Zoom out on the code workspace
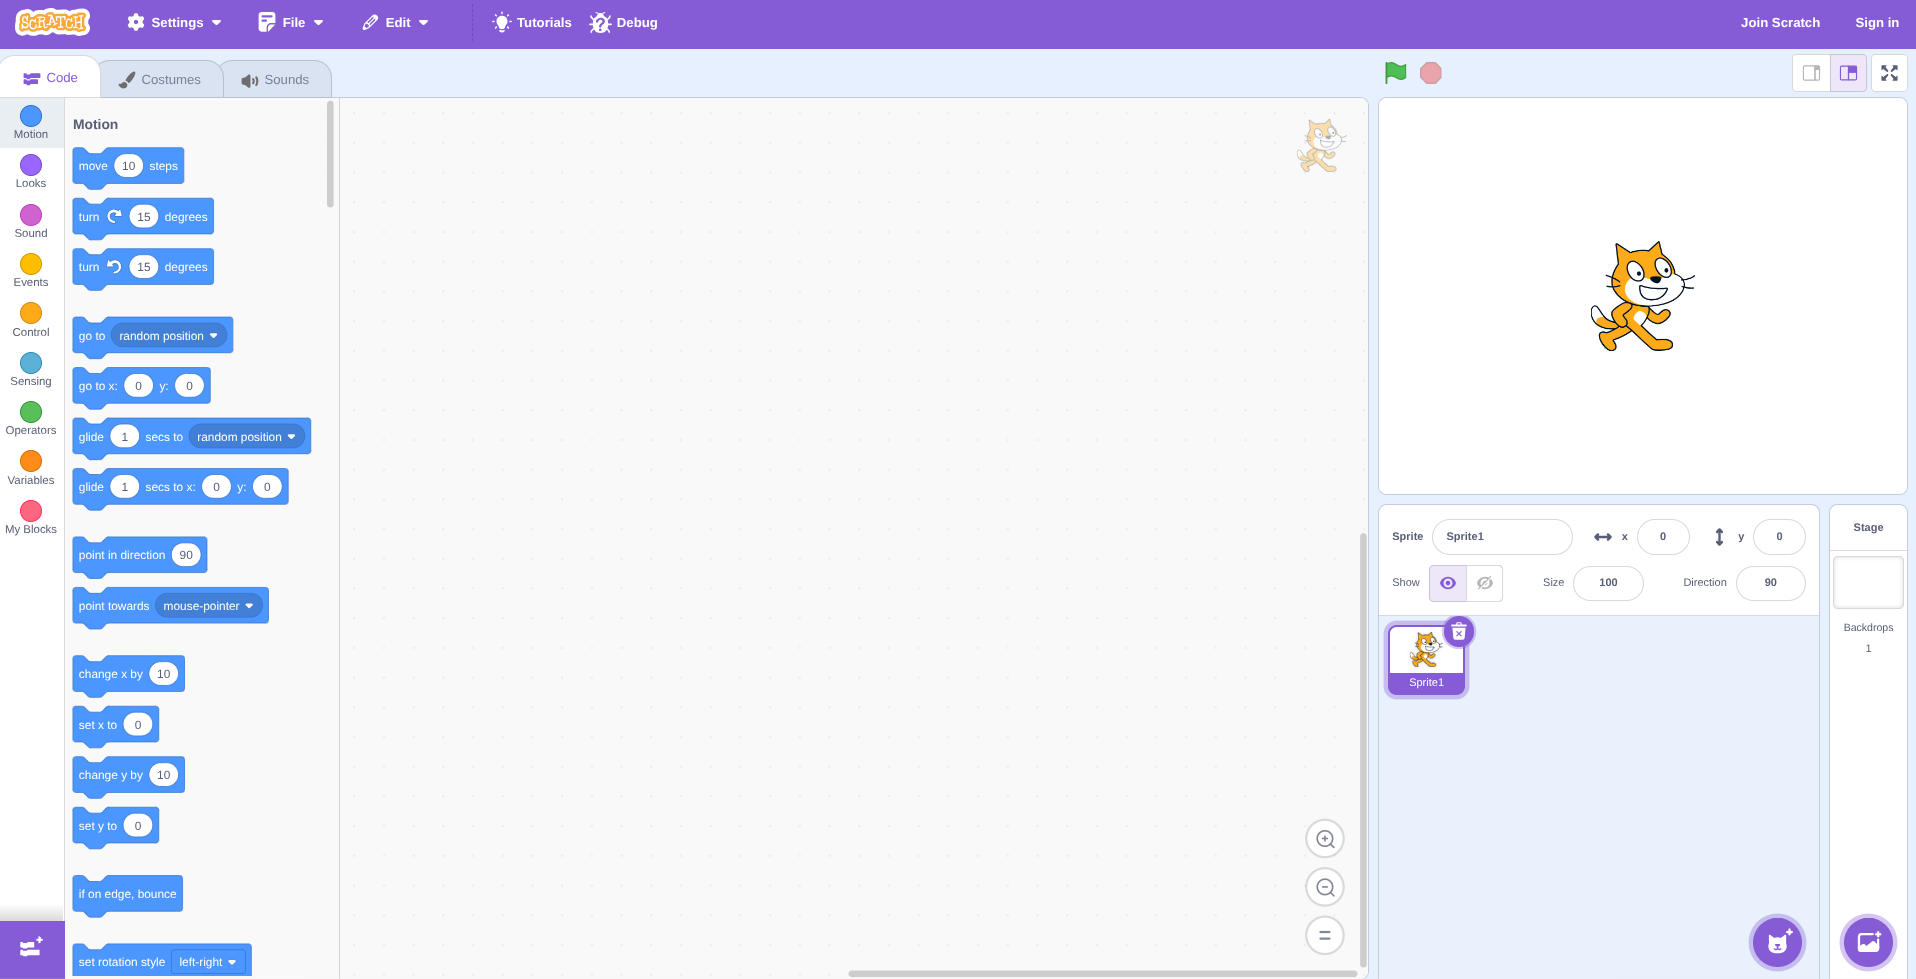The image size is (1916, 979). (1324, 887)
